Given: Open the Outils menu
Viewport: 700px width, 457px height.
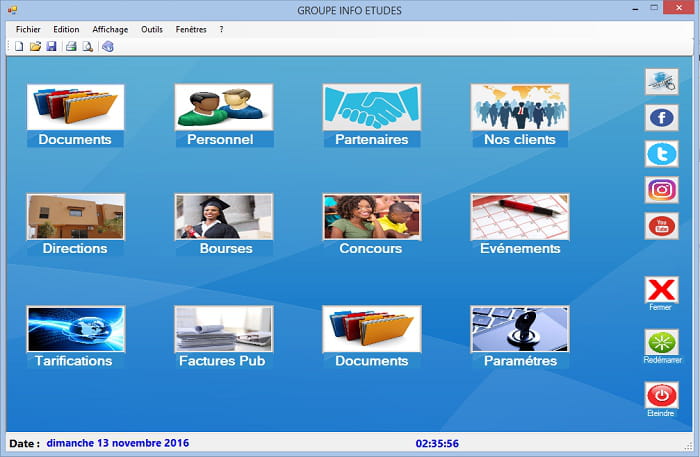Looking at the screenshot, I should coord(152,29).
